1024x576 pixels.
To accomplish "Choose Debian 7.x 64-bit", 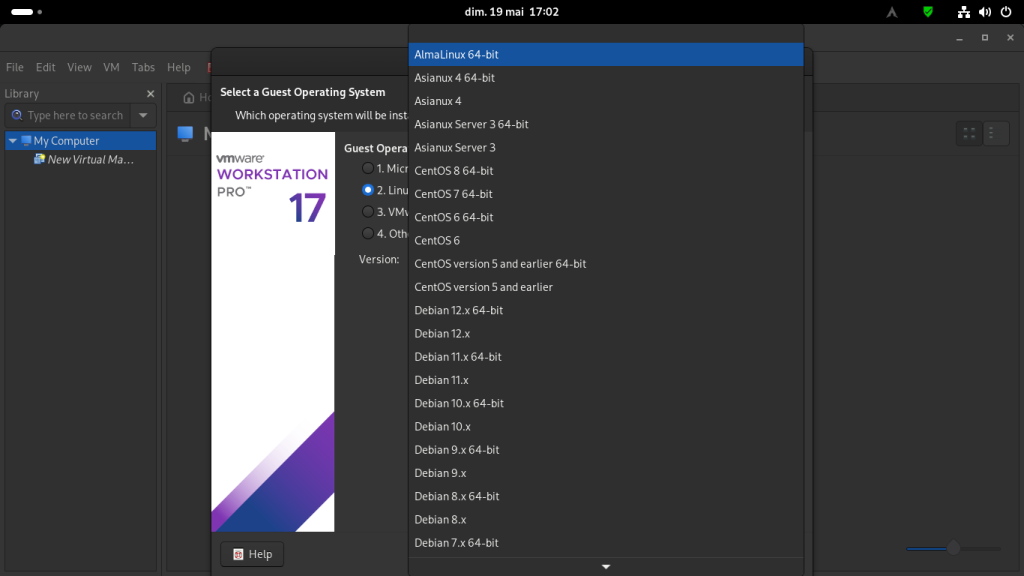I will click(605, 543).
